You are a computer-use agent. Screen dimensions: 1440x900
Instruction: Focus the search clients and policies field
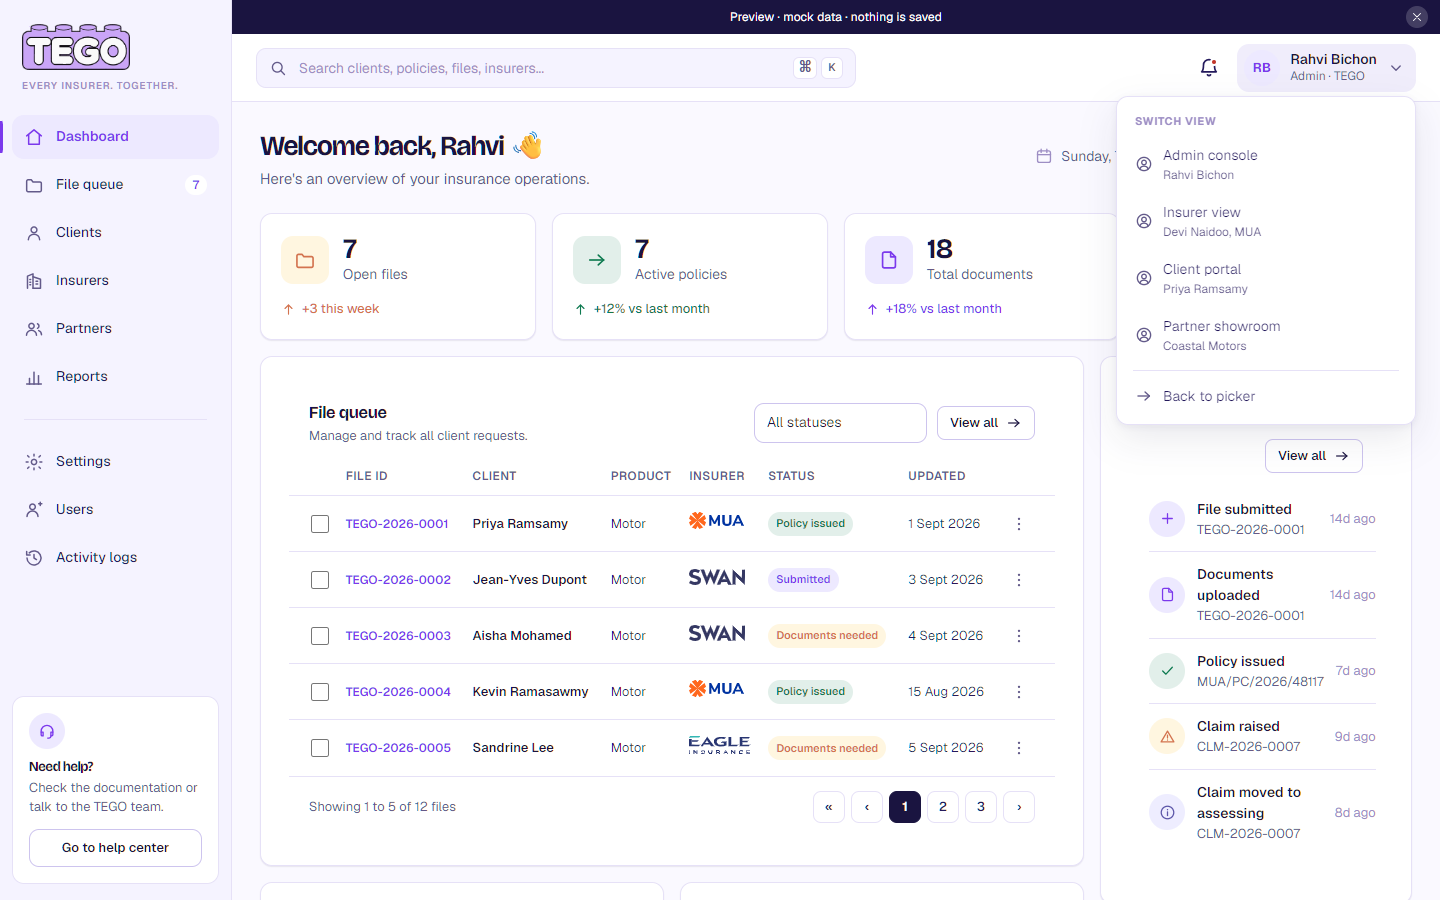(556, 68)
